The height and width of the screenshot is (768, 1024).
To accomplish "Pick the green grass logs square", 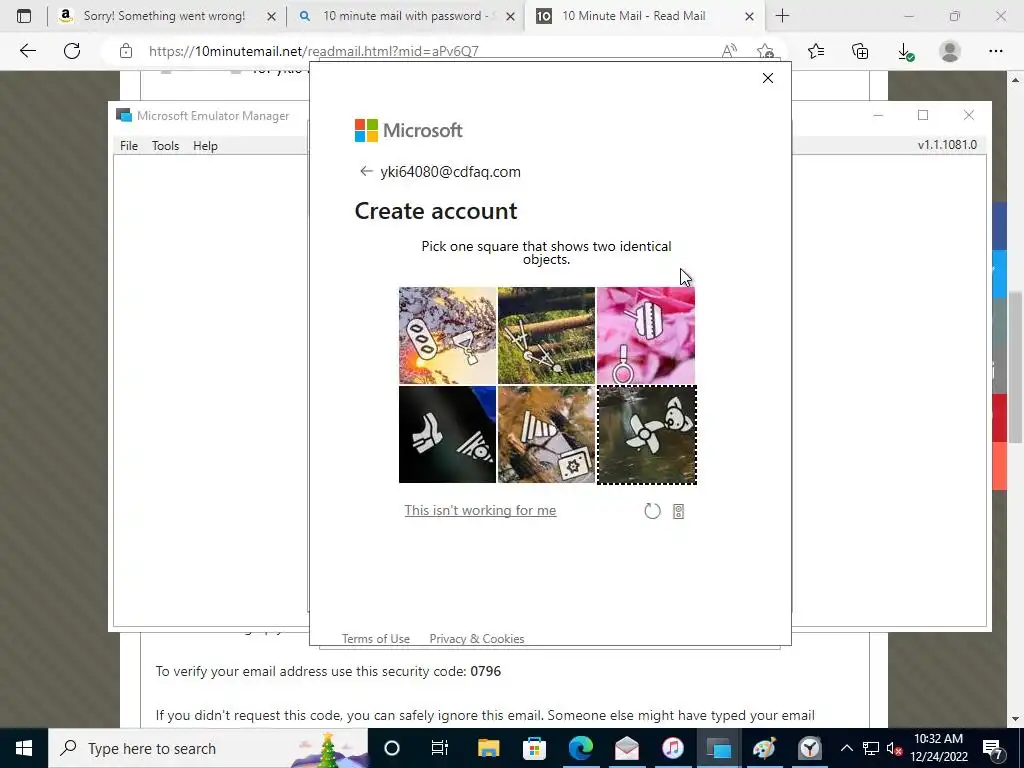I will (x=547, y=336).
